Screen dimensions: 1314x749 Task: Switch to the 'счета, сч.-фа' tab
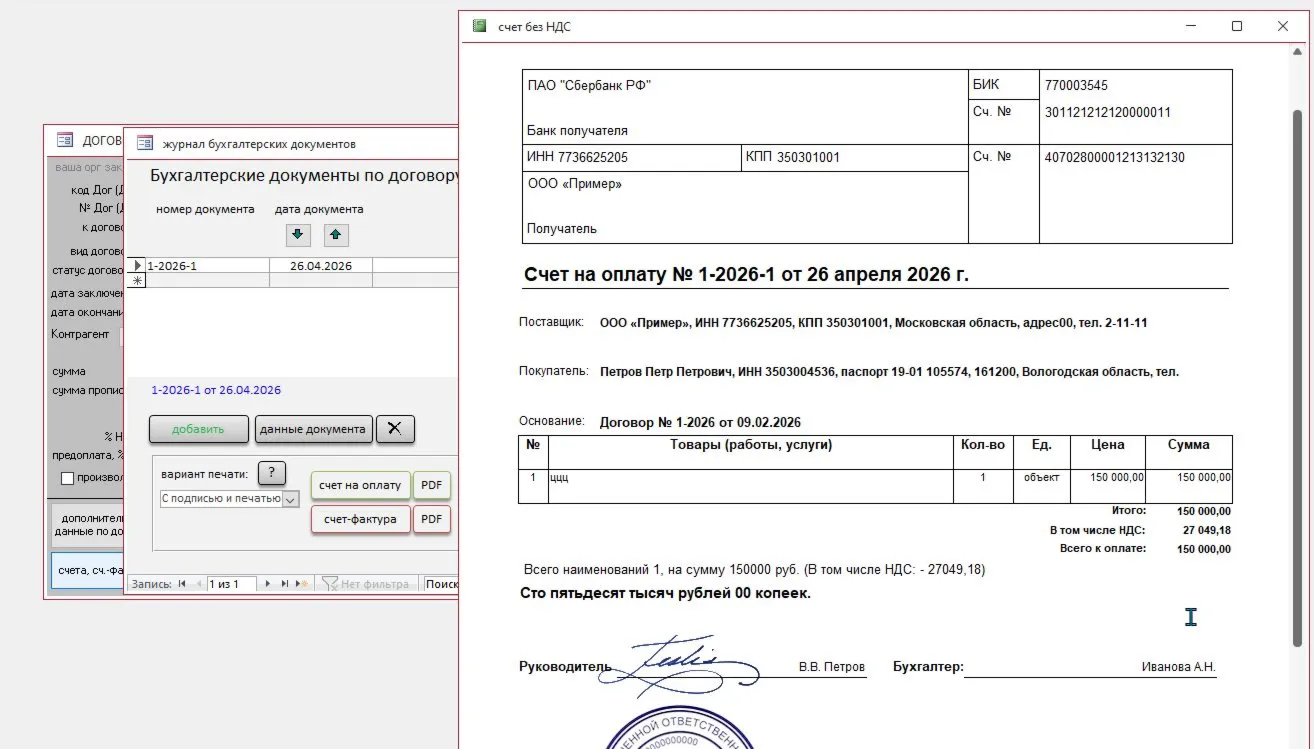click(85, 572)
